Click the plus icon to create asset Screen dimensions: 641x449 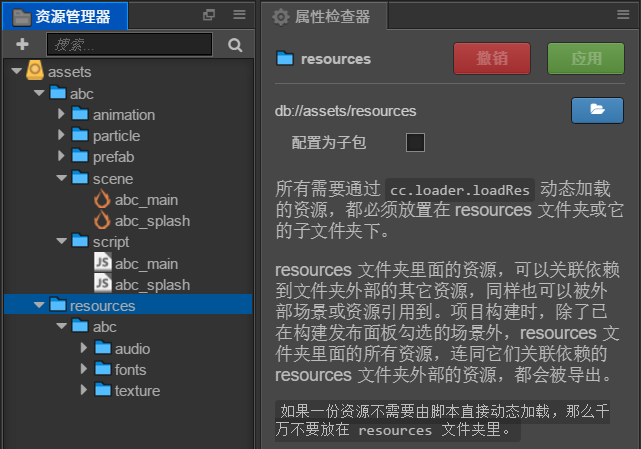tap(22, 45)
